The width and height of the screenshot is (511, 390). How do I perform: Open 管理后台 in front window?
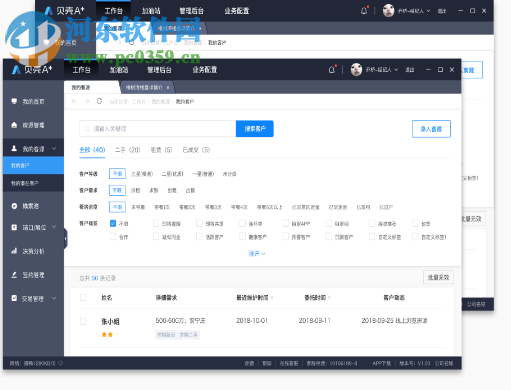159,70
